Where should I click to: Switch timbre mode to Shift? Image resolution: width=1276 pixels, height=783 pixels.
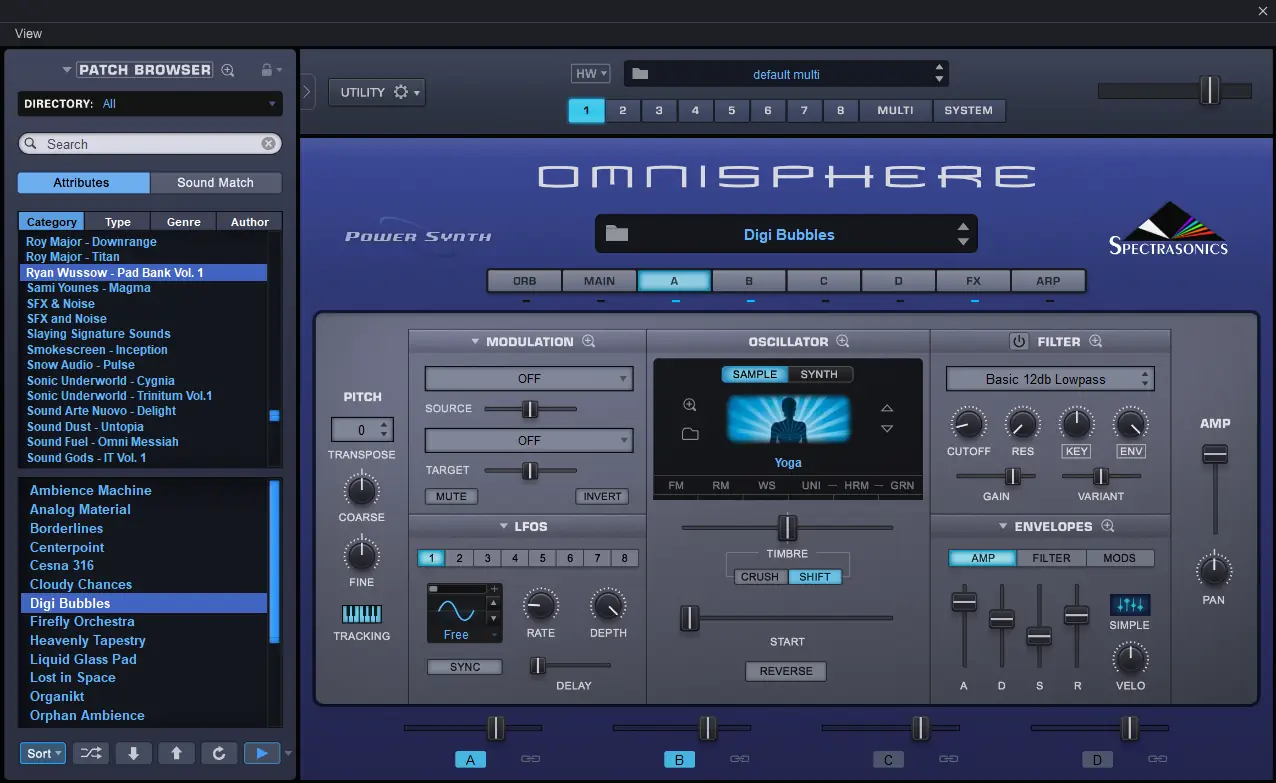tap(815, 577)
